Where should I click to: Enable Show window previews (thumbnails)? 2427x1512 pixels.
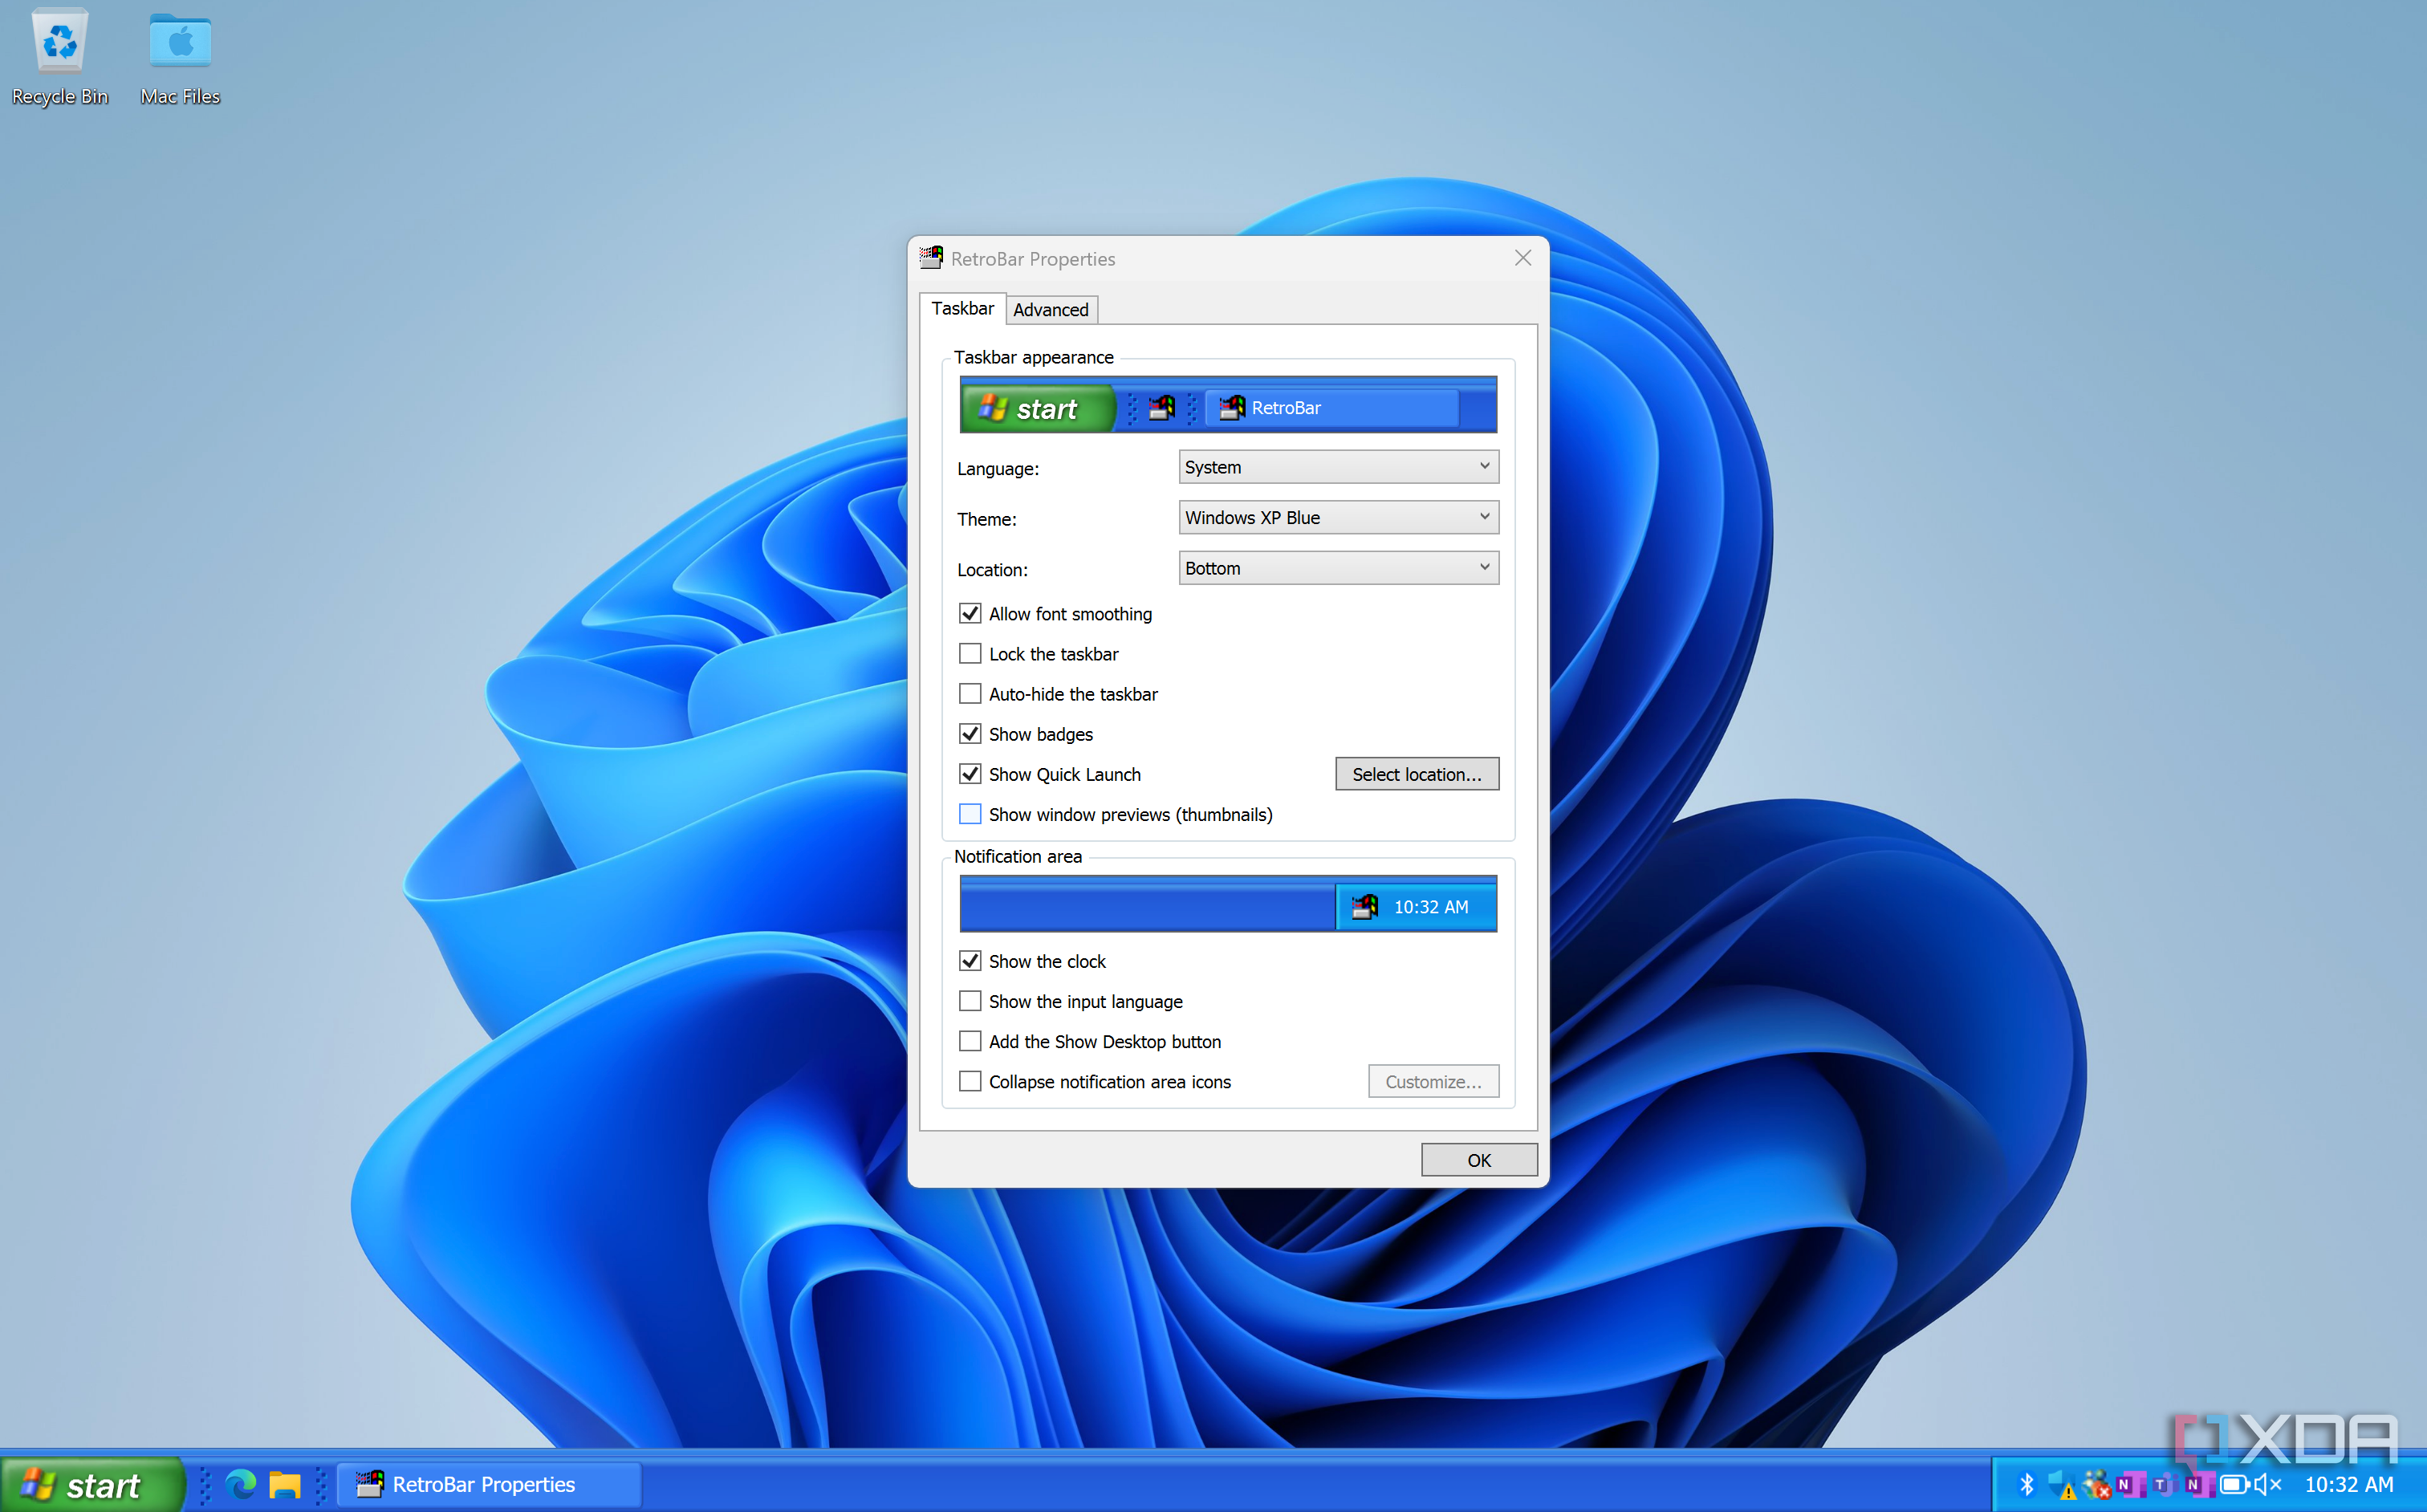coord(969,814)
